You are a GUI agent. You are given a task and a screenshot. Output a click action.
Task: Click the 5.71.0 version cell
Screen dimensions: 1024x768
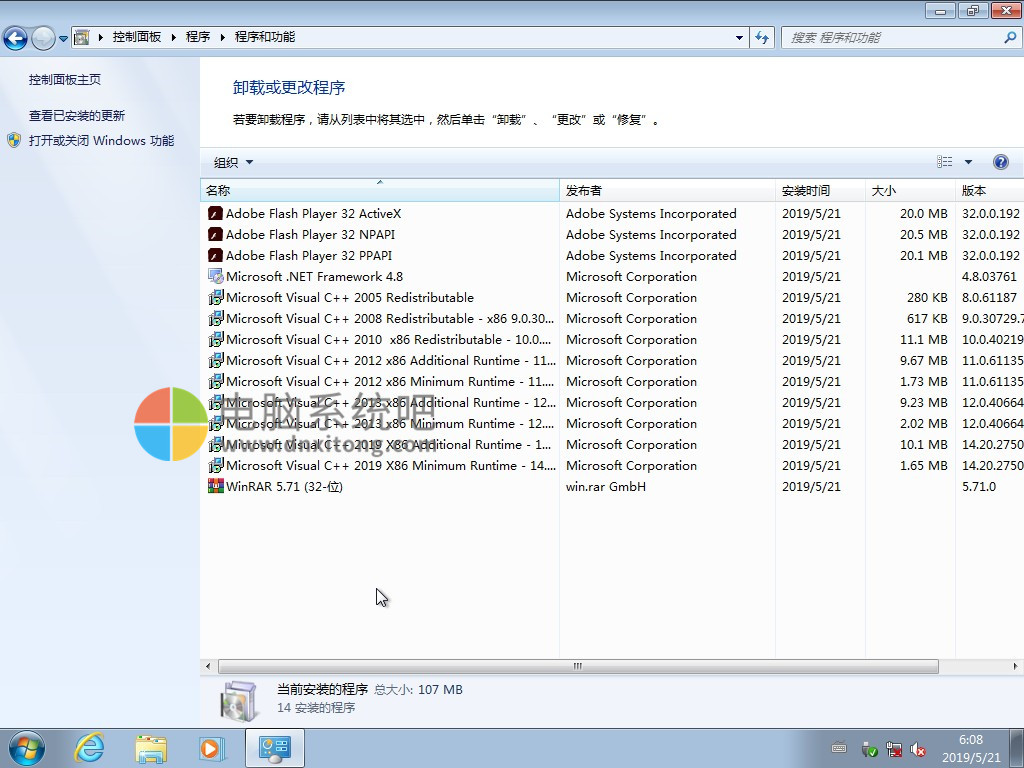point(978,487)
